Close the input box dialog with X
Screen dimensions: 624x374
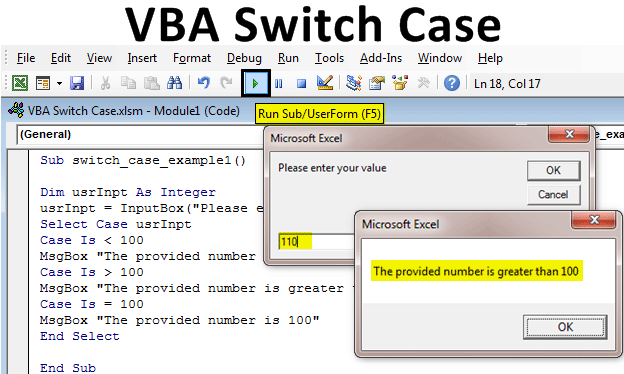pos(569,134)
